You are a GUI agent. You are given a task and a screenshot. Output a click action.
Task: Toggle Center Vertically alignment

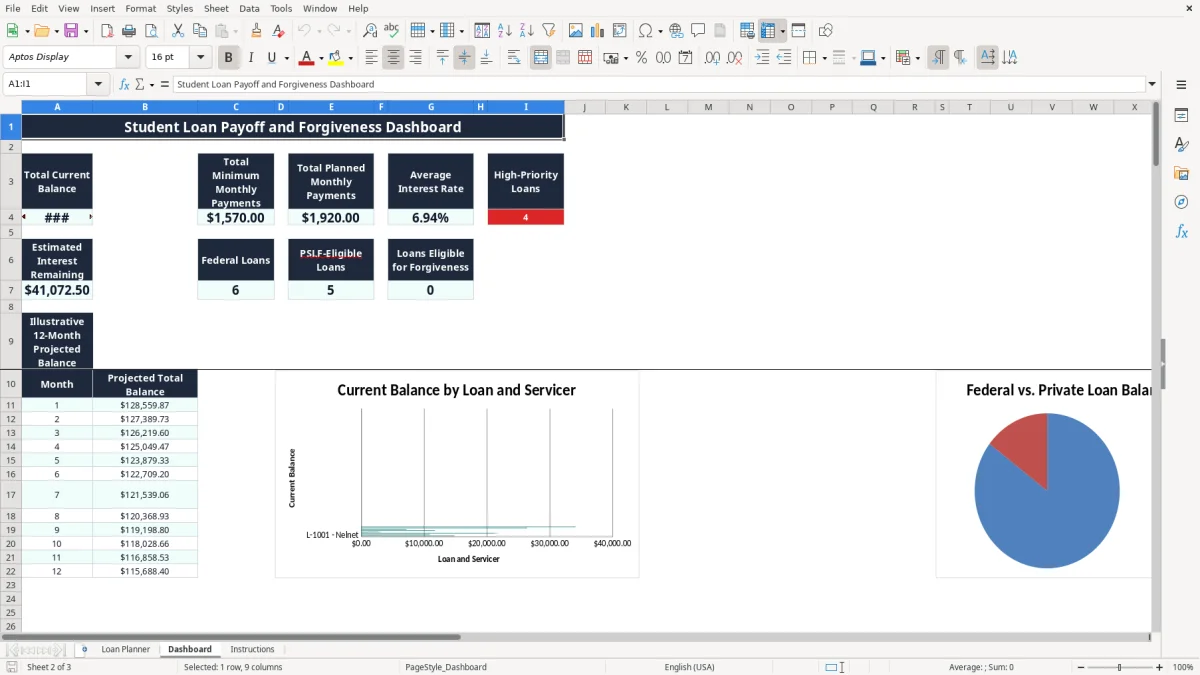(464, 58)
